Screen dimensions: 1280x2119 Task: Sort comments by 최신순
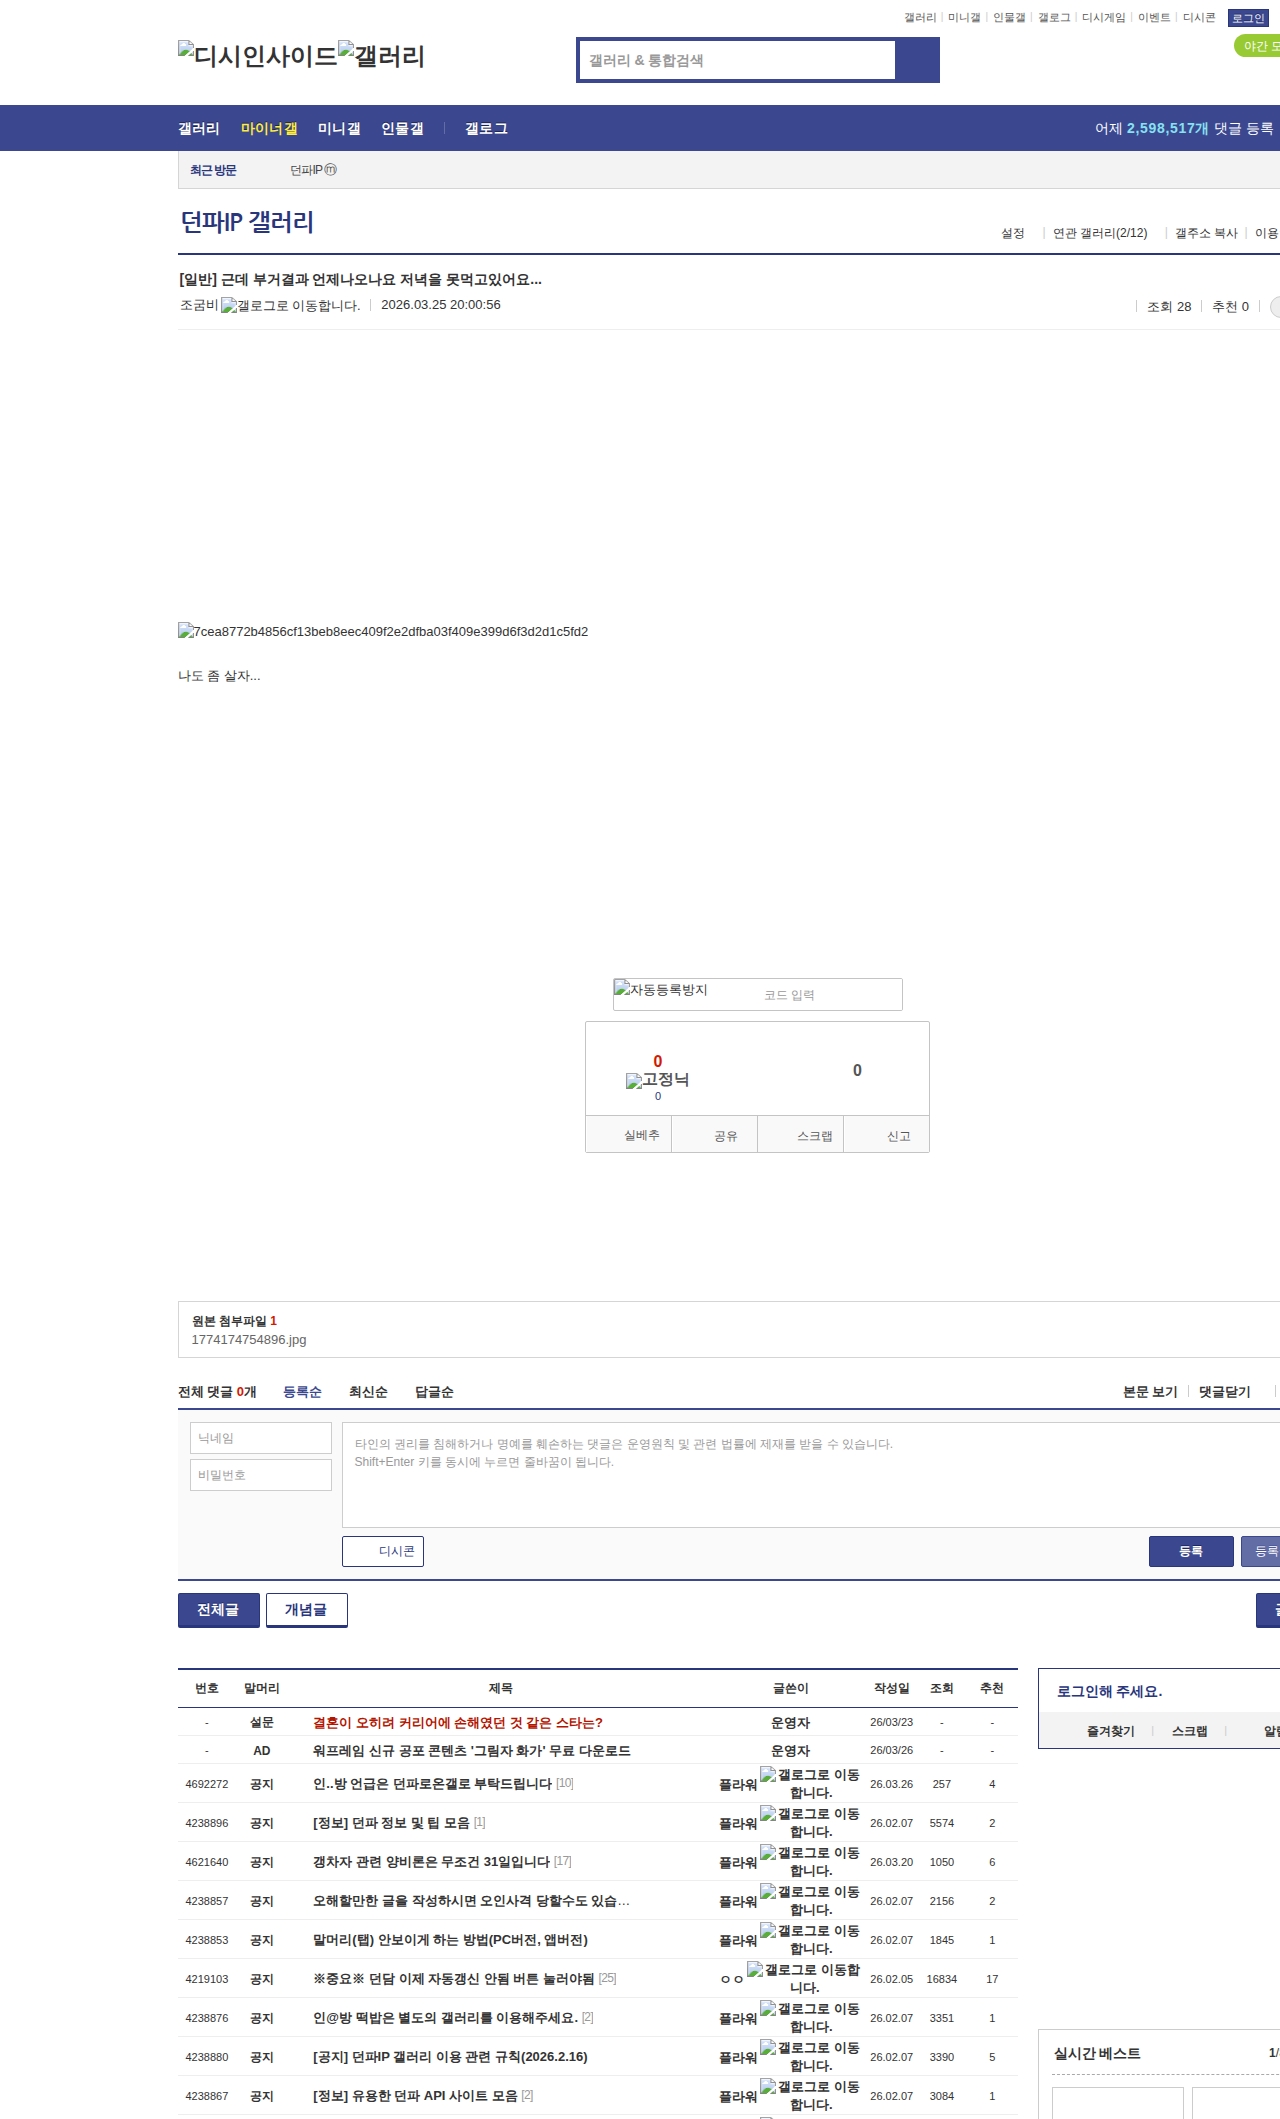[368, 1392]
